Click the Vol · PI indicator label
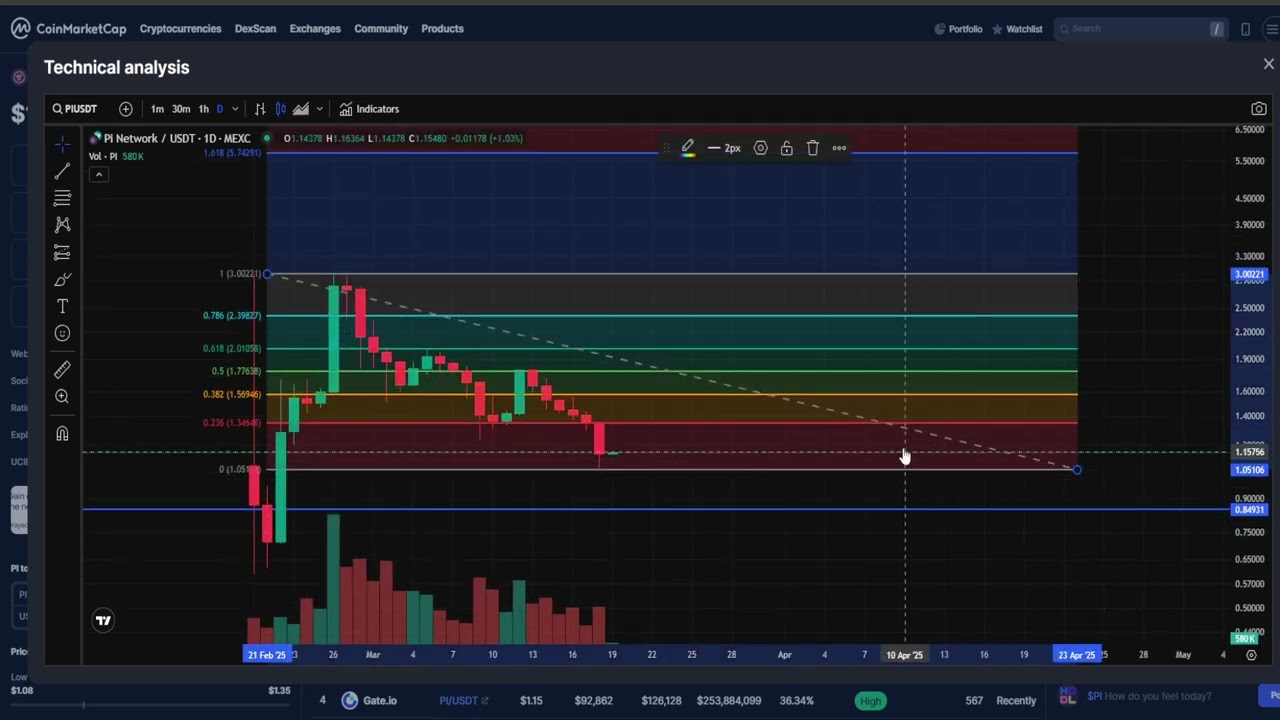 click(103, 156)
